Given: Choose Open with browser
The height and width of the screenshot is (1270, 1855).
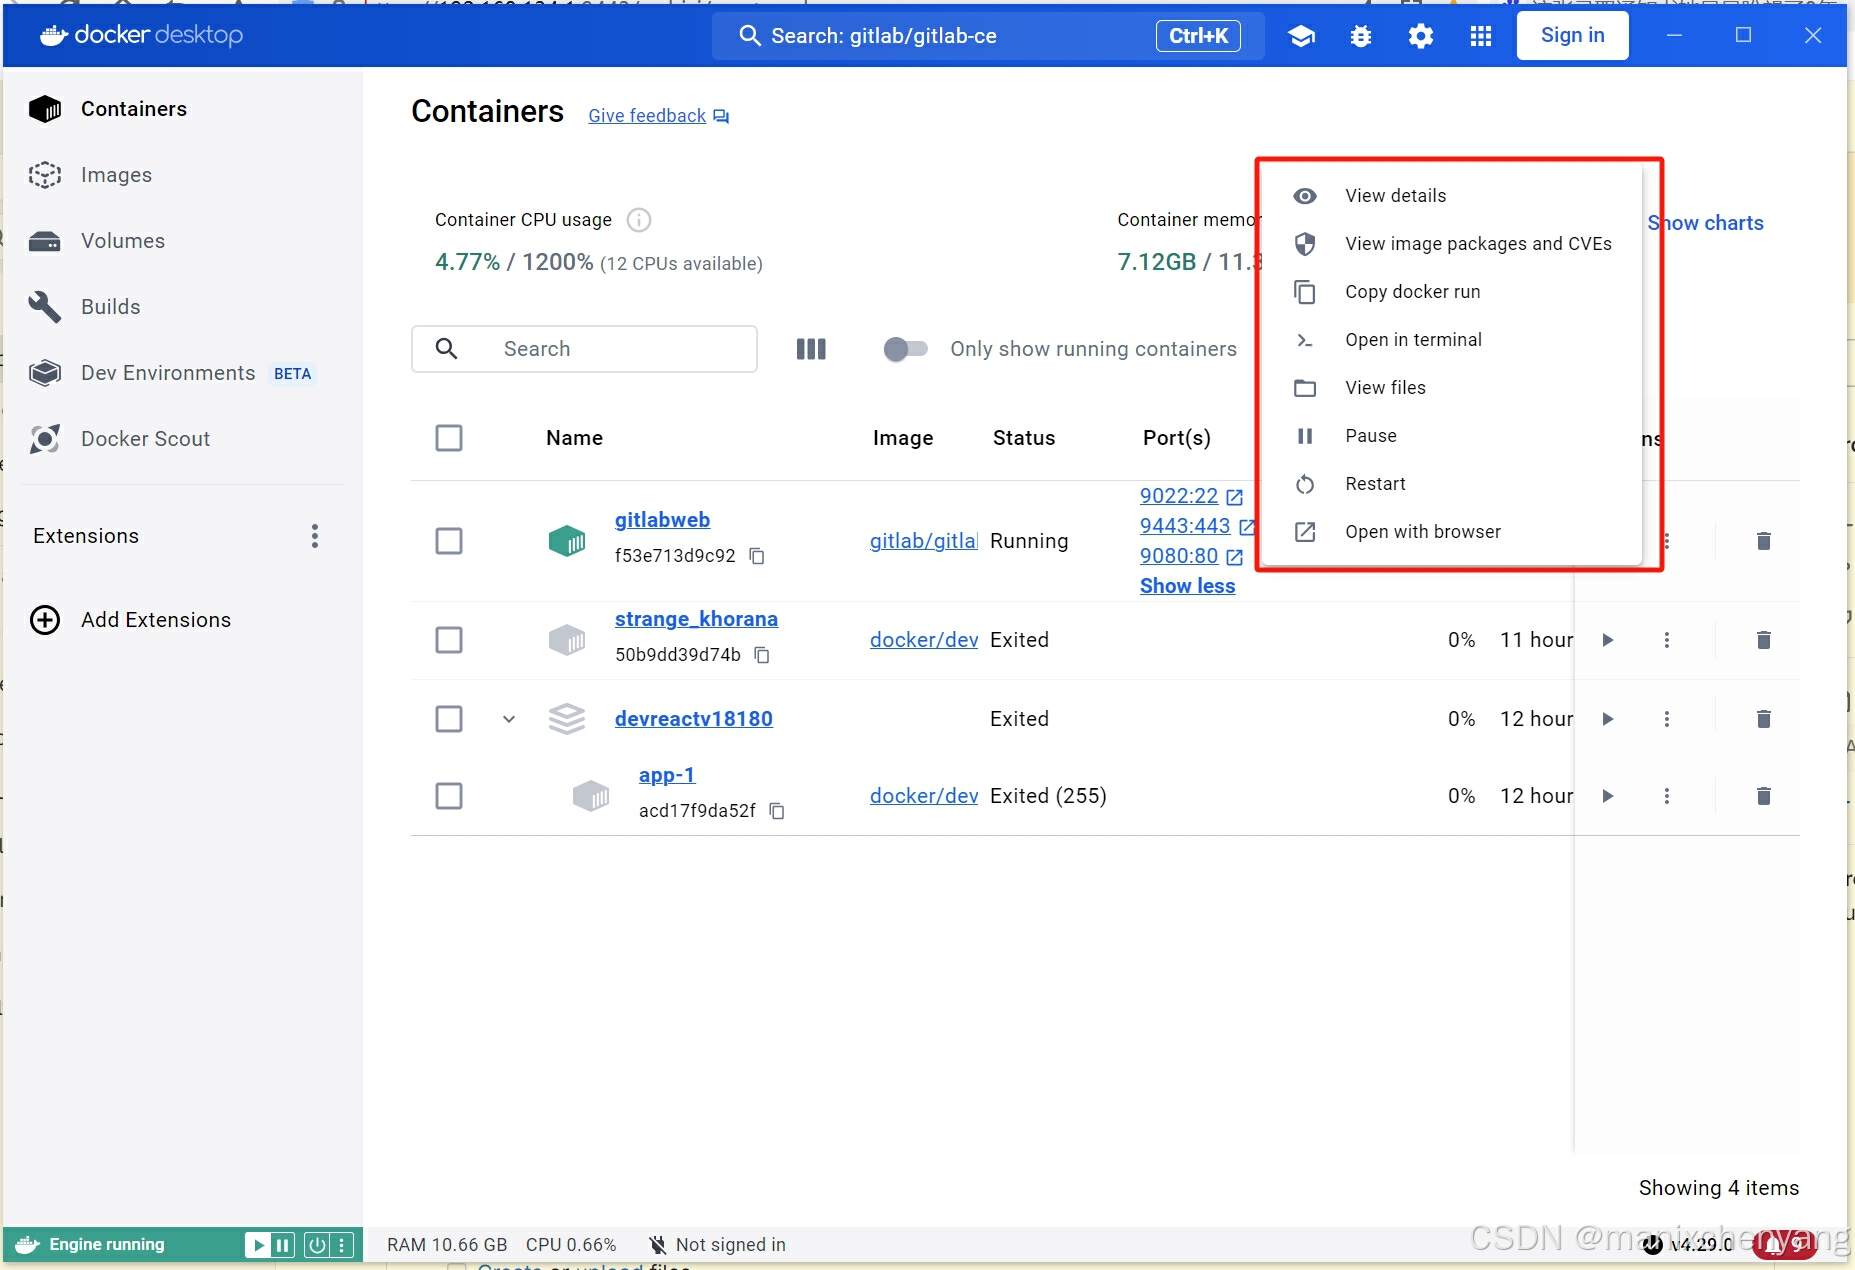Looking at the screenshot, I should click(x=1451, y=532).
